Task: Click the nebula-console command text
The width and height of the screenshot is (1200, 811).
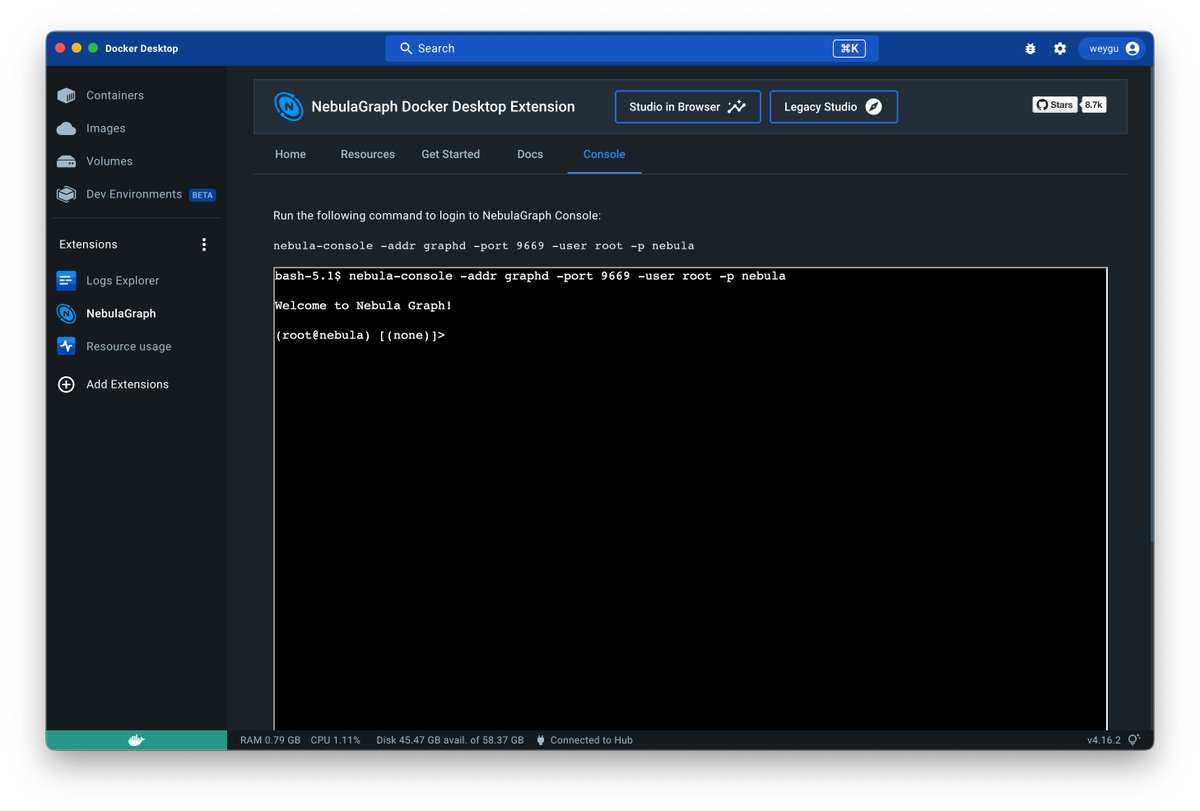Action: (x=484, y=246)
